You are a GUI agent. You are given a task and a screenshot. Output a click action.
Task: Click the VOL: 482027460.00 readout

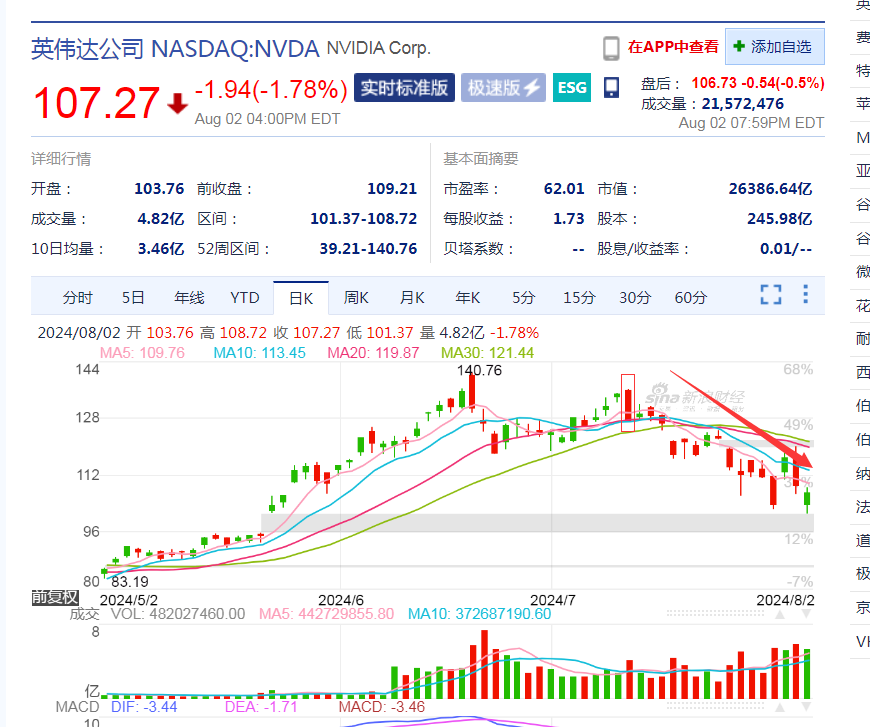pos(178,614)
